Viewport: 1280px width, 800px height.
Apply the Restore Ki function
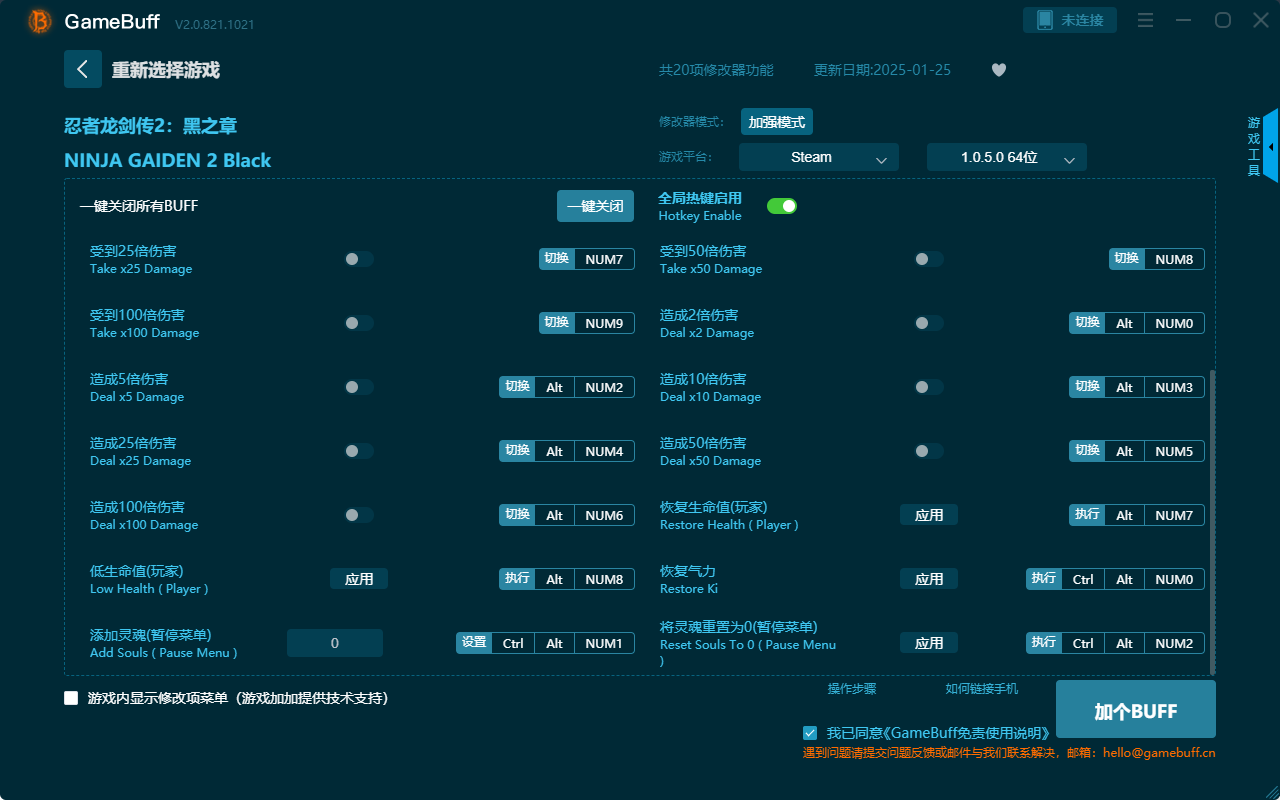coord(928,578)
